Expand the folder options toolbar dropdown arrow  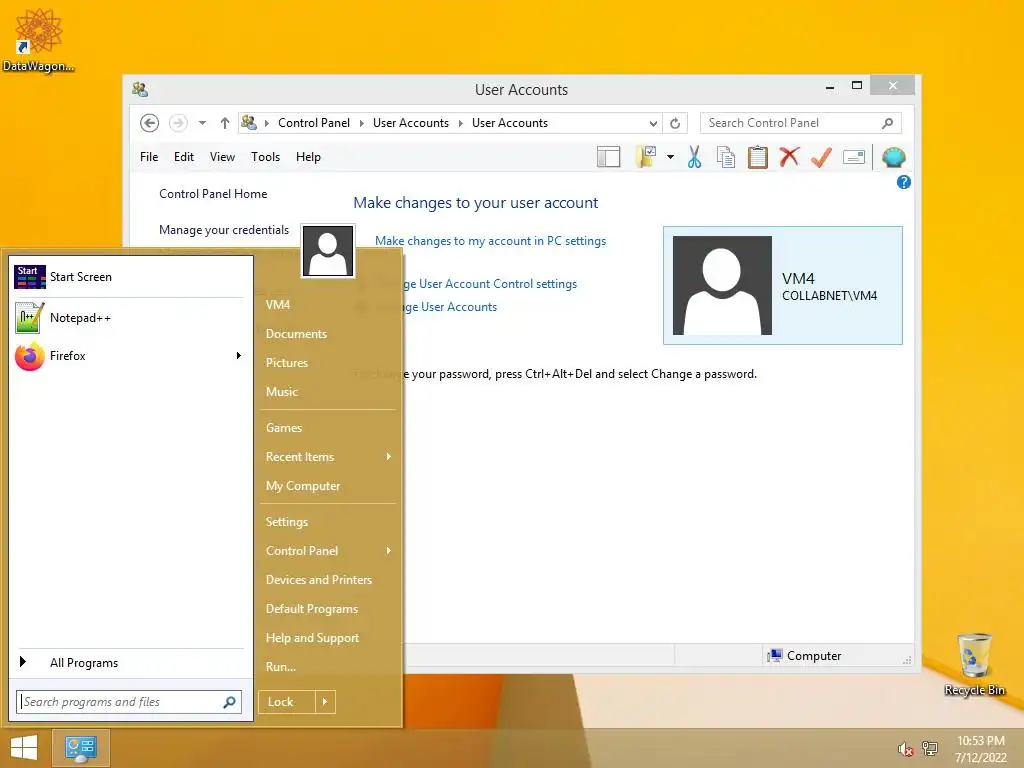(670, 157)
